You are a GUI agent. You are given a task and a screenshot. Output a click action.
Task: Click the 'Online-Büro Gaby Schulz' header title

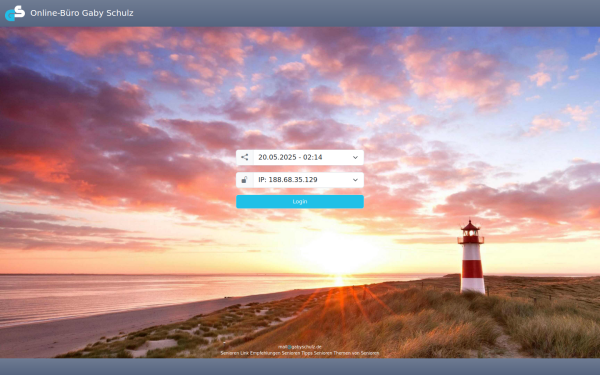coord(82,13)
